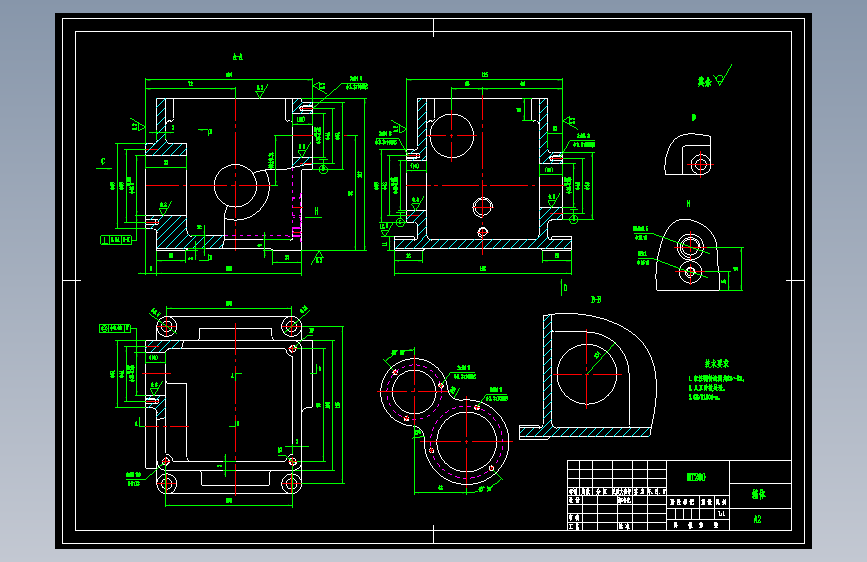The image size is (867, 562).
Task: Select the upper hole in detail view H
Action: point(690,246)
